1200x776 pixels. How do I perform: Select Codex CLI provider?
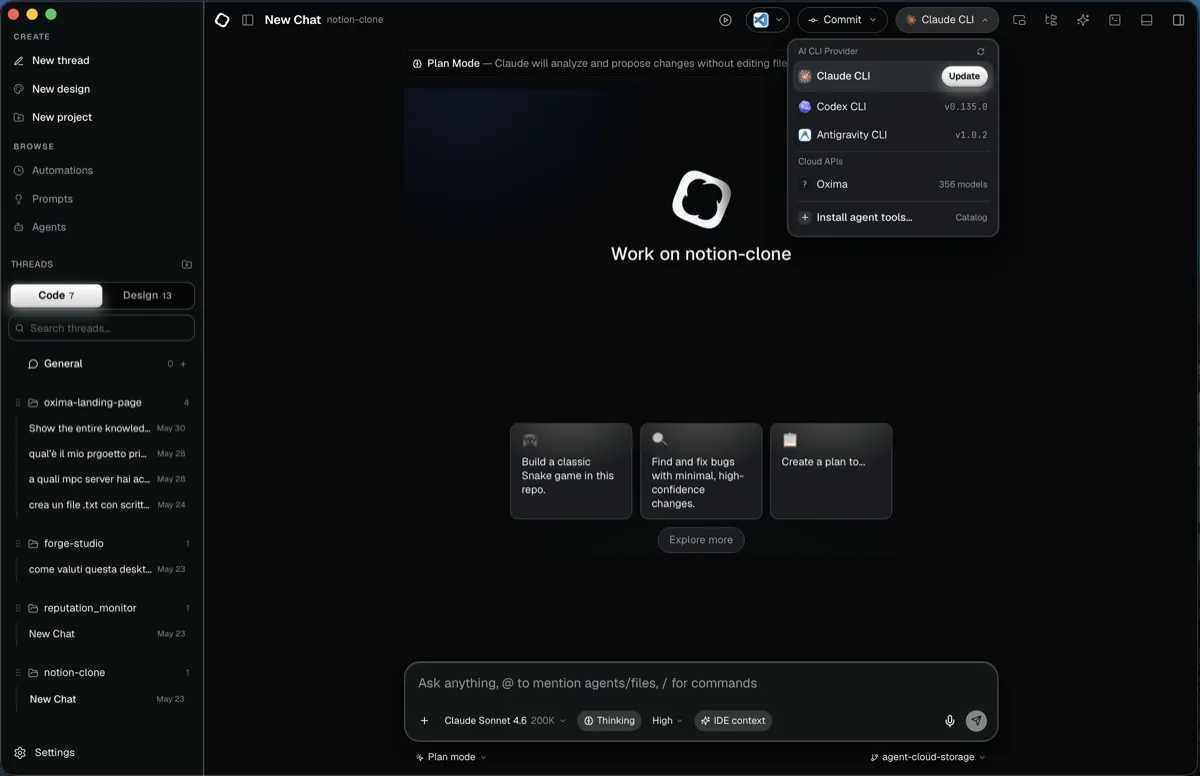click(x=893, y=106)
